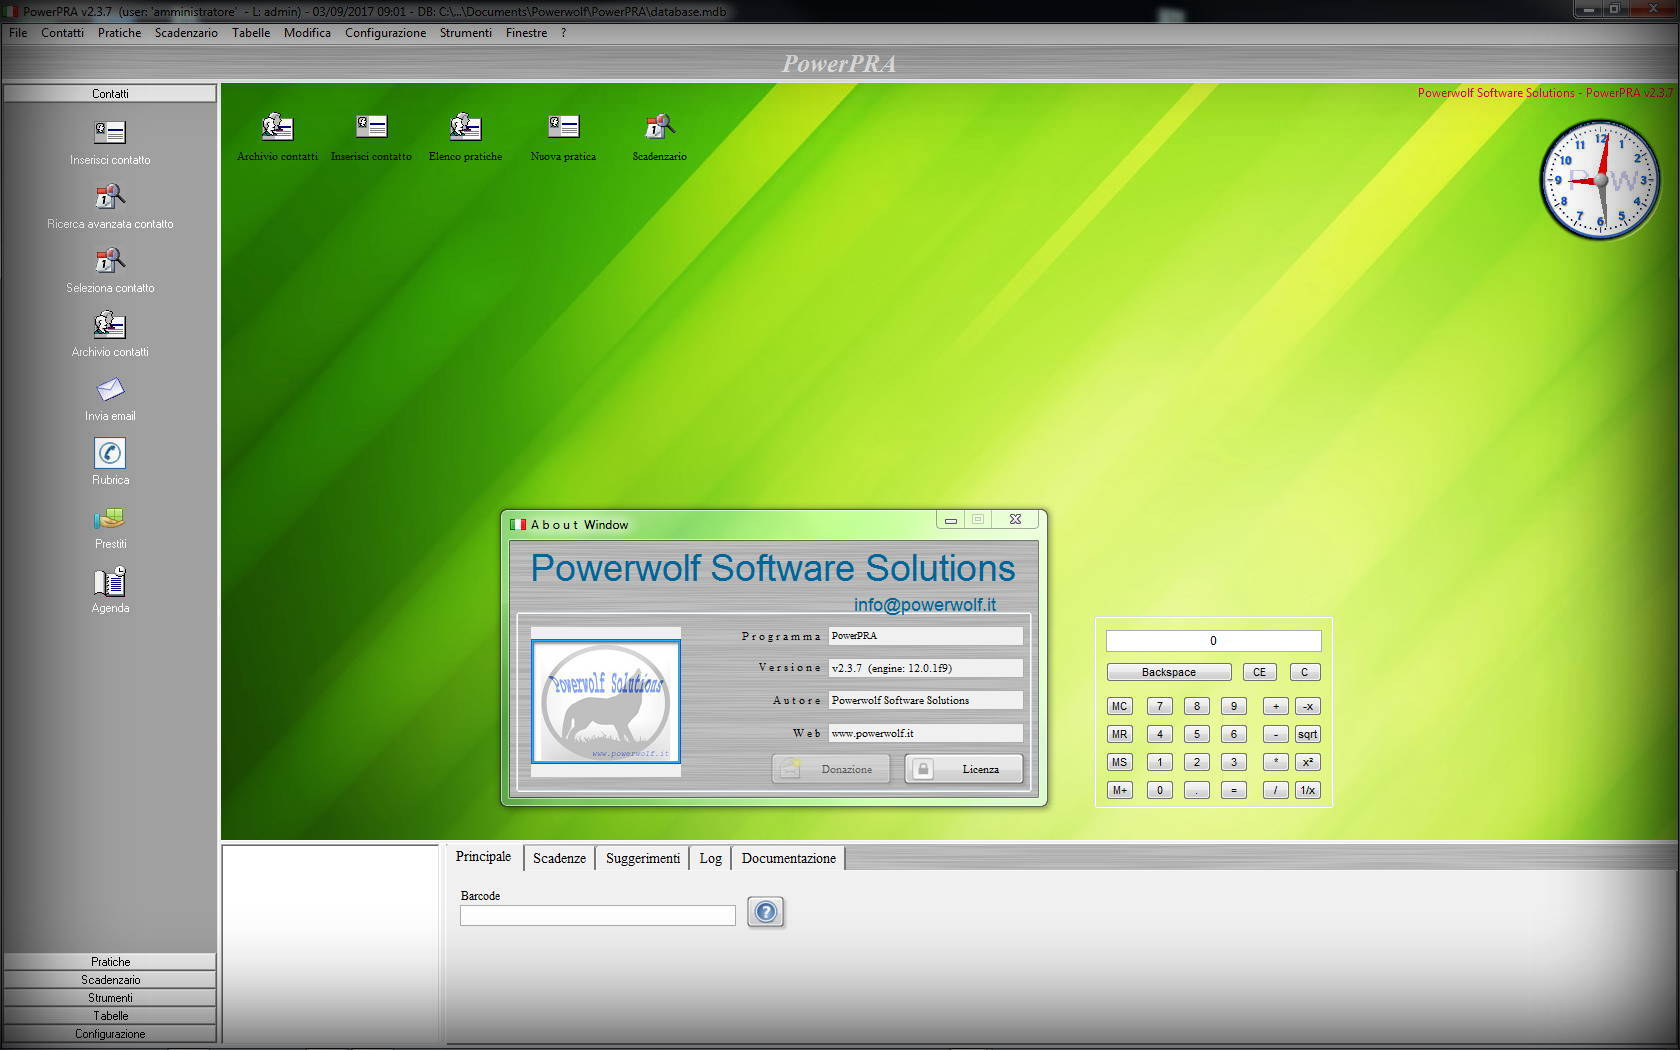Open the Agenda icon in sidebar

(110, 581)
